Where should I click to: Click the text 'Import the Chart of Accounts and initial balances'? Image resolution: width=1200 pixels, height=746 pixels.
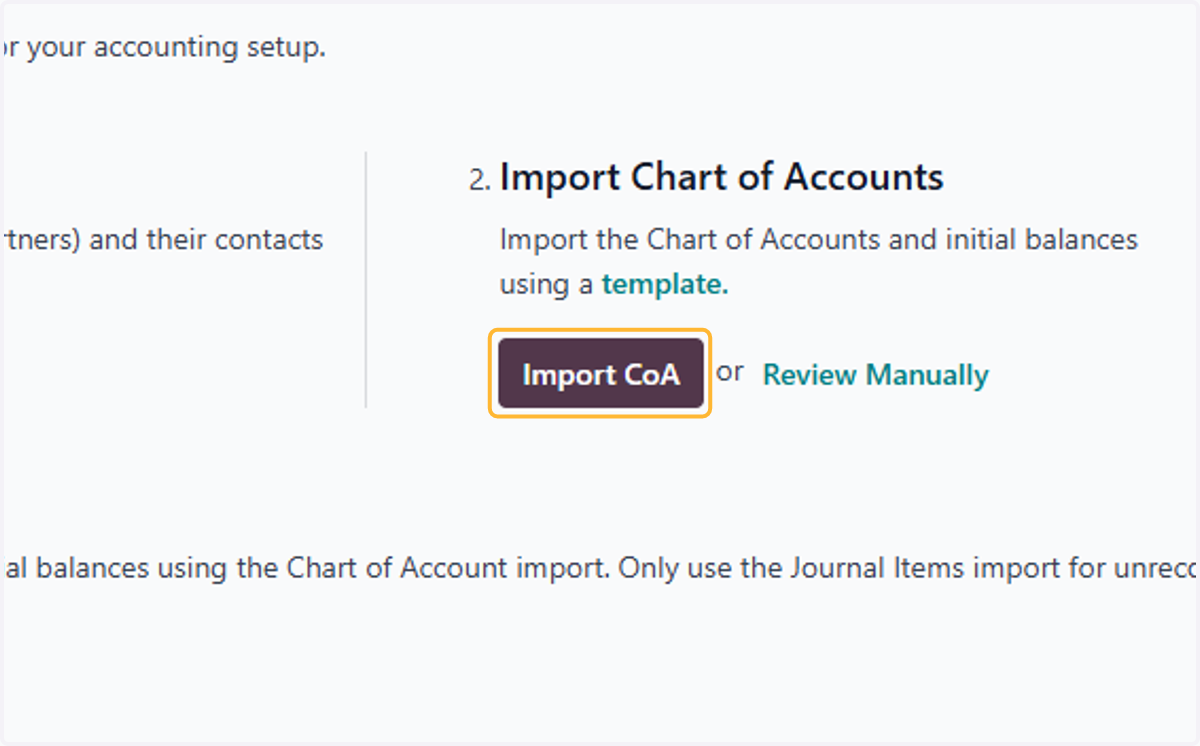[x=818, y=240]
